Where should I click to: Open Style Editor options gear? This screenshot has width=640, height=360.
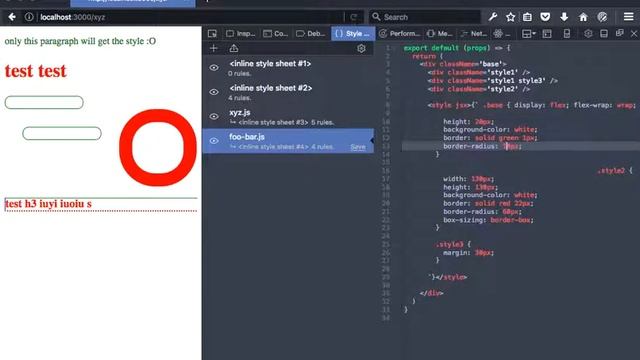click(x=361, y=48)
